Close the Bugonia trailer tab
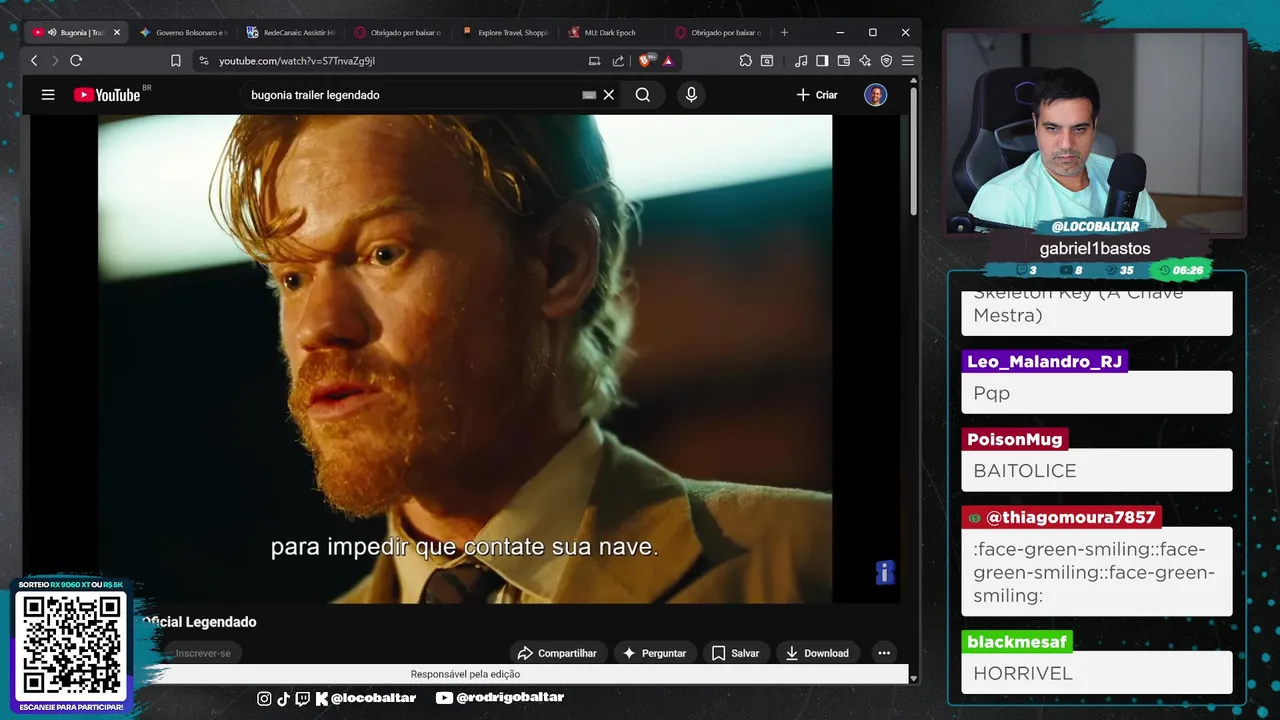This screenshot has height=720, width=1280. 116,32
